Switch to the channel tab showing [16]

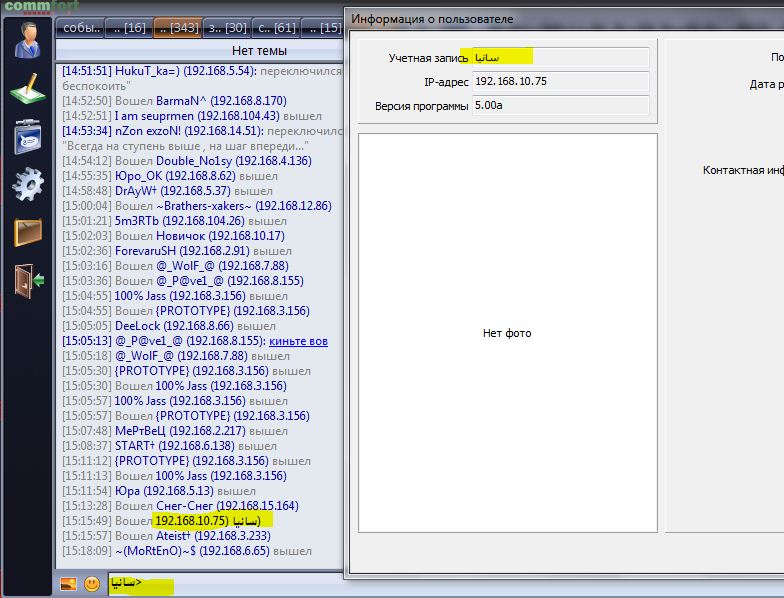(x=128, y=27)
